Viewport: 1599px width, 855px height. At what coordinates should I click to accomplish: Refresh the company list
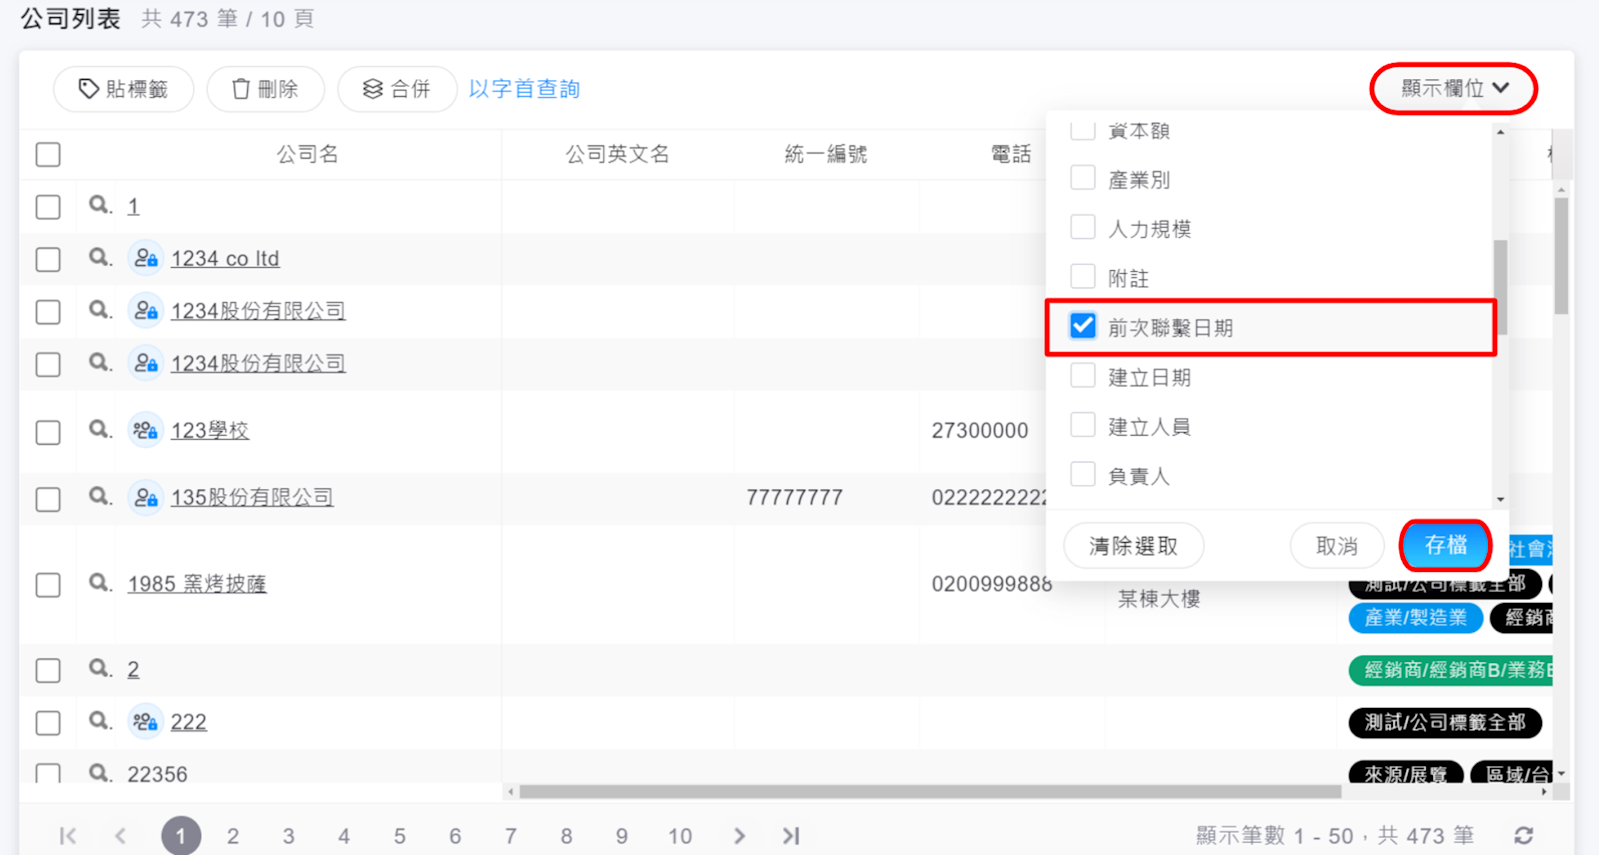coord(1524,836)
